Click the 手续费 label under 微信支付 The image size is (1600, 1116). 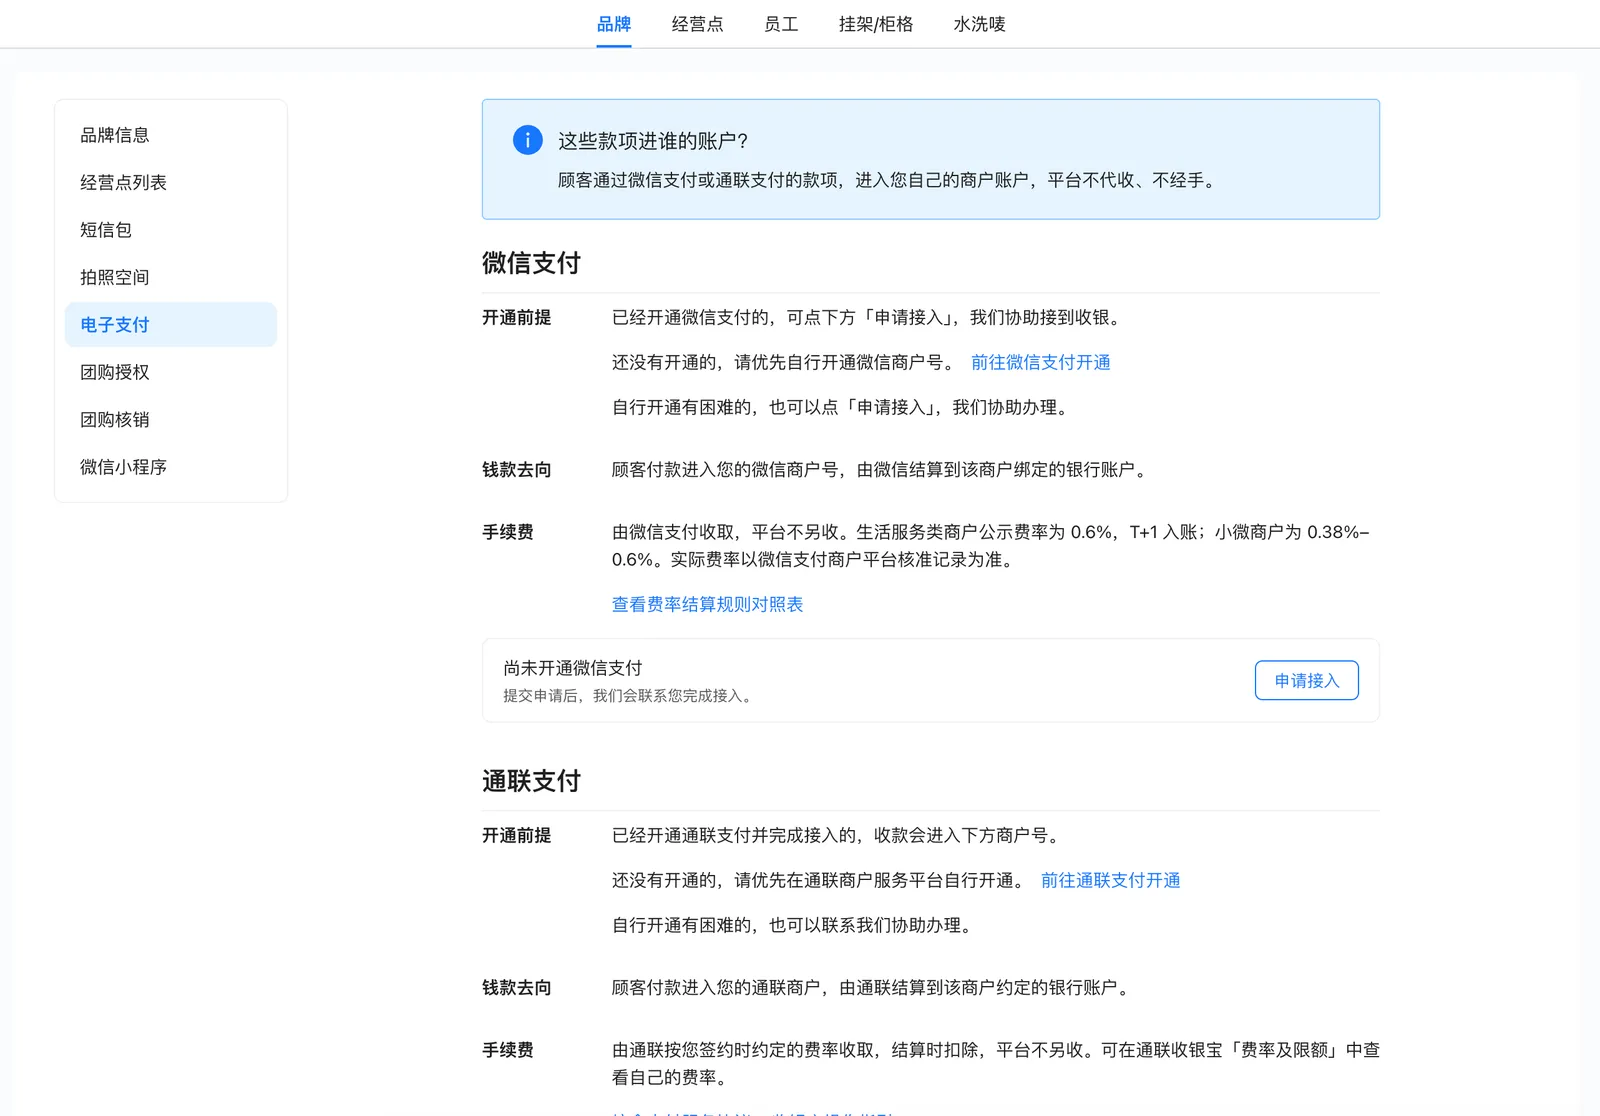pos(508,532)
